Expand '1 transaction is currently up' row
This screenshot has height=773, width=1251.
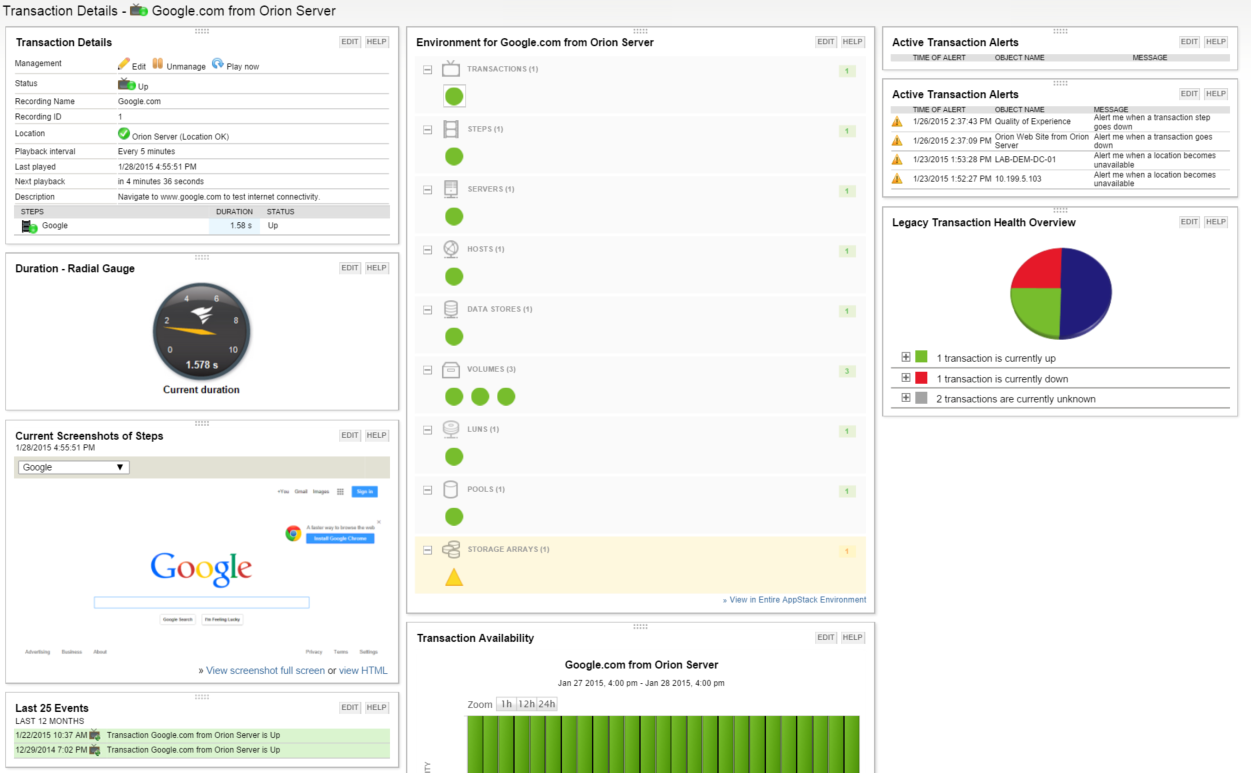[x=906, y=357]
